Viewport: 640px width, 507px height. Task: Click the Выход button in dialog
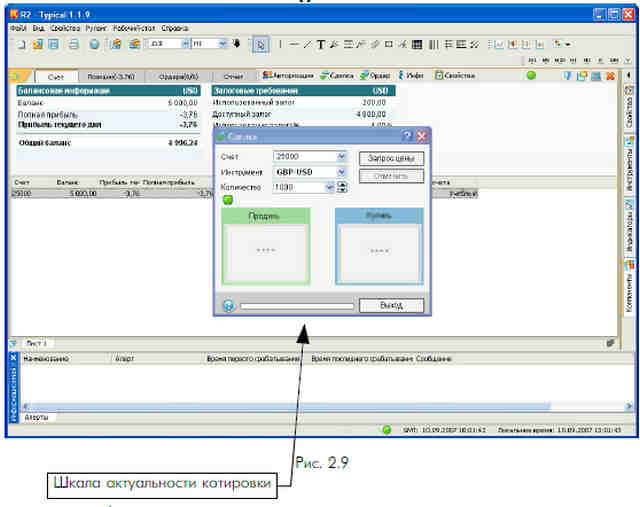pyautogui.click(x=391, y=305)
